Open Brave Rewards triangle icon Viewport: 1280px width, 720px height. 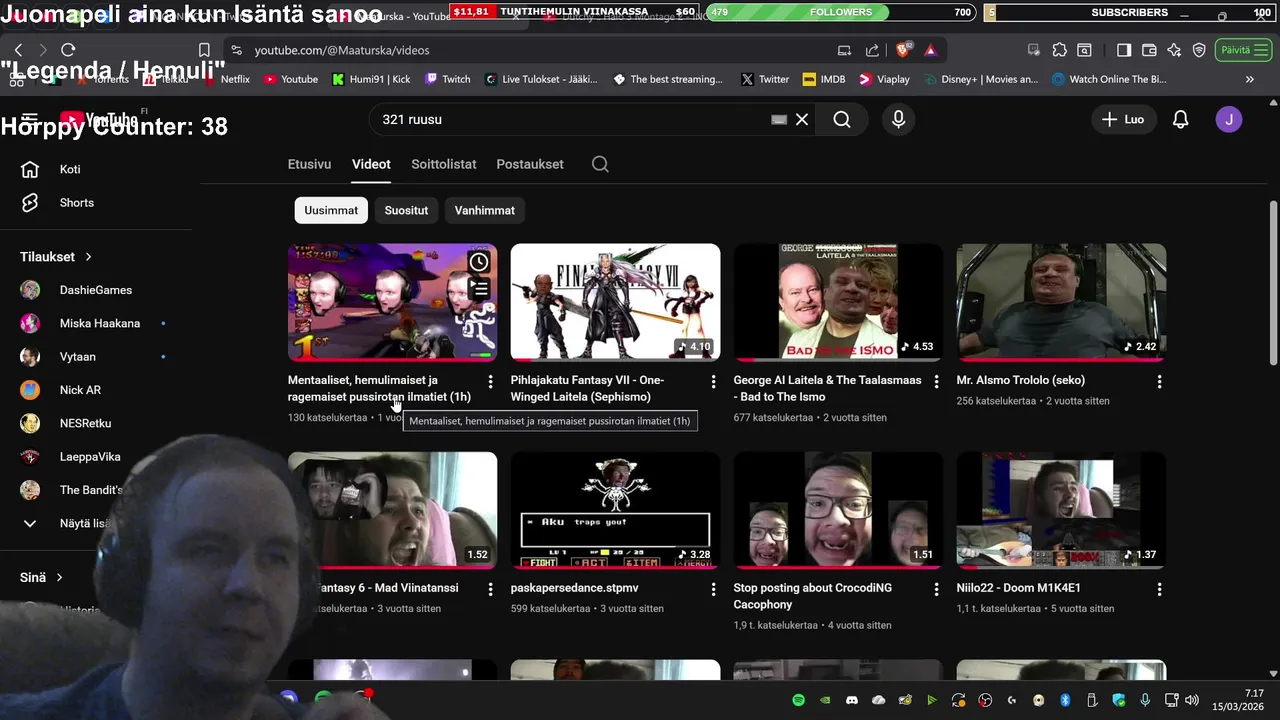(931, 50)
